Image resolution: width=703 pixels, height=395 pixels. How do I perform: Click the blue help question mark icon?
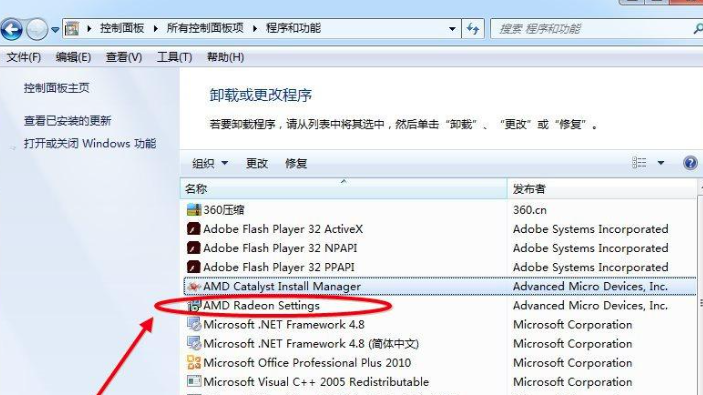click(x=690, y=163)
